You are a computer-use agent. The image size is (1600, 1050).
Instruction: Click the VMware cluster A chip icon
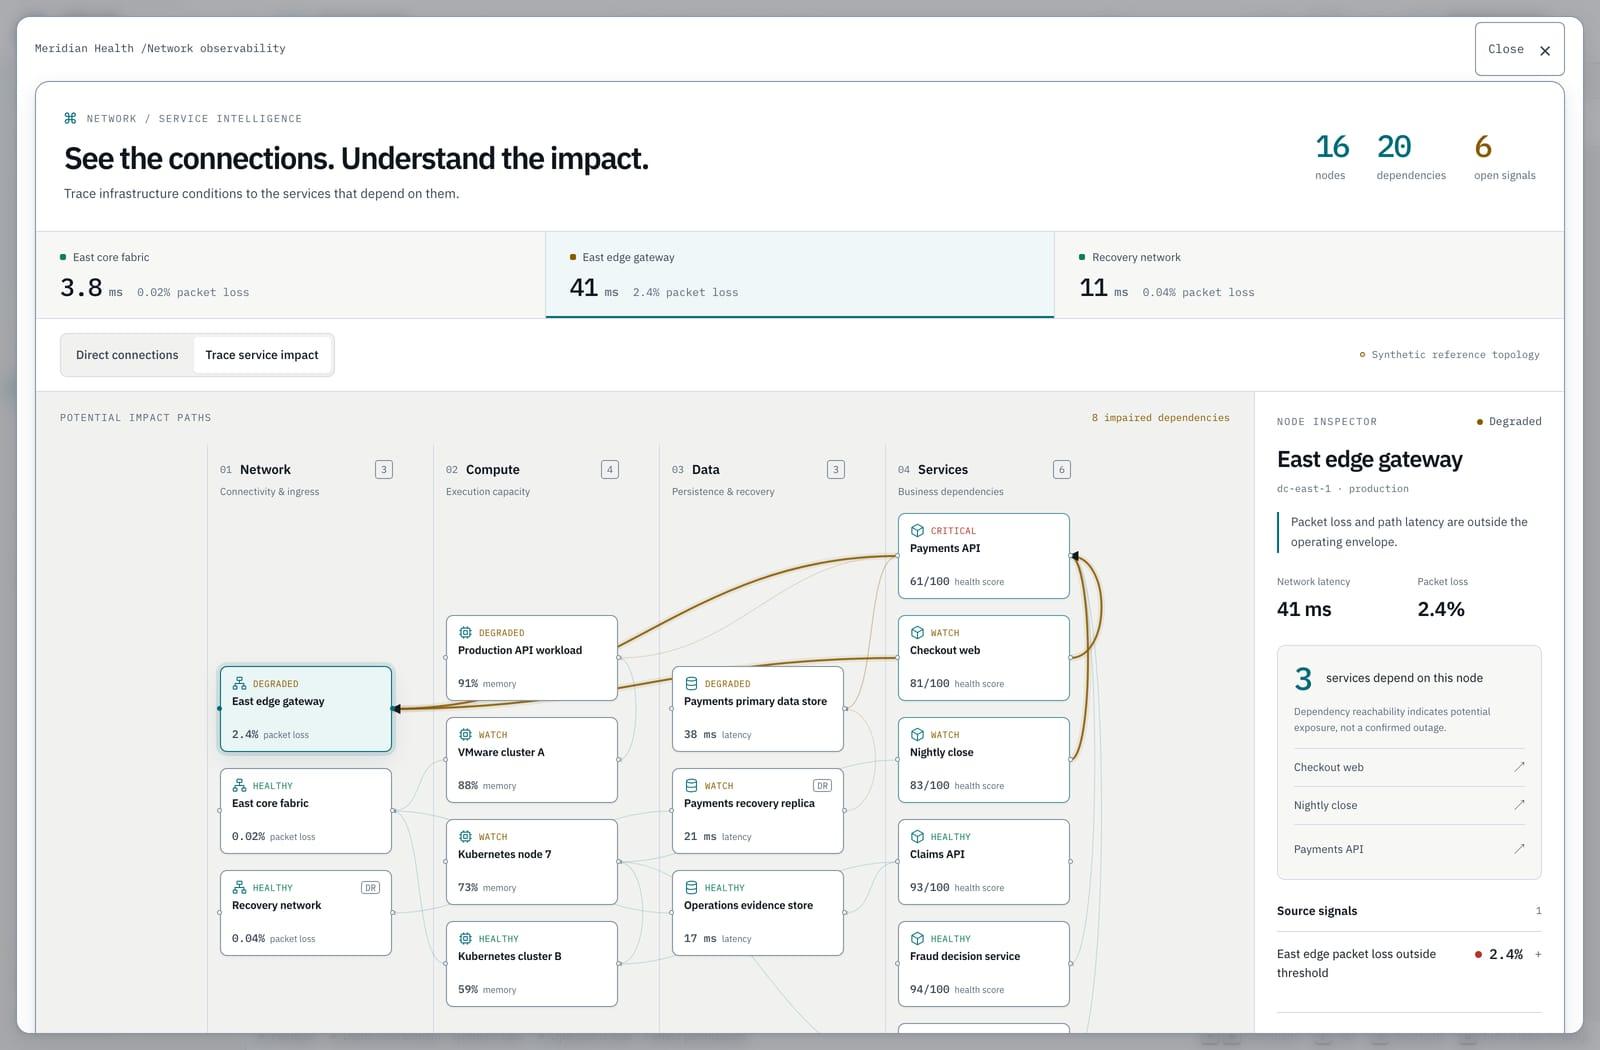pyautogui.click(x=465, y=735)
